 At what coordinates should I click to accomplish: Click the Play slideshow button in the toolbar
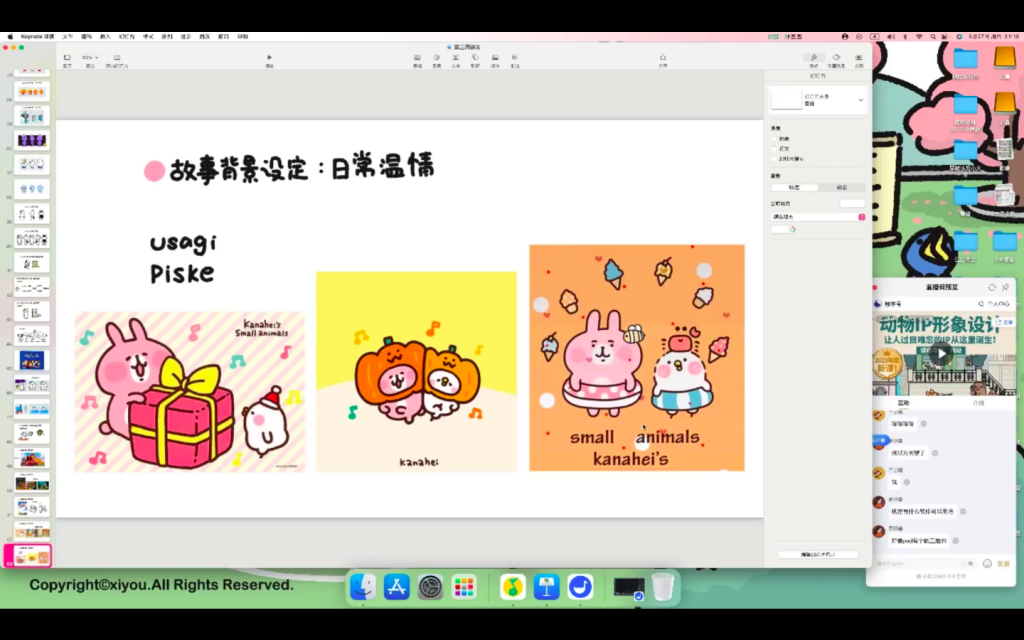[269, 58]
